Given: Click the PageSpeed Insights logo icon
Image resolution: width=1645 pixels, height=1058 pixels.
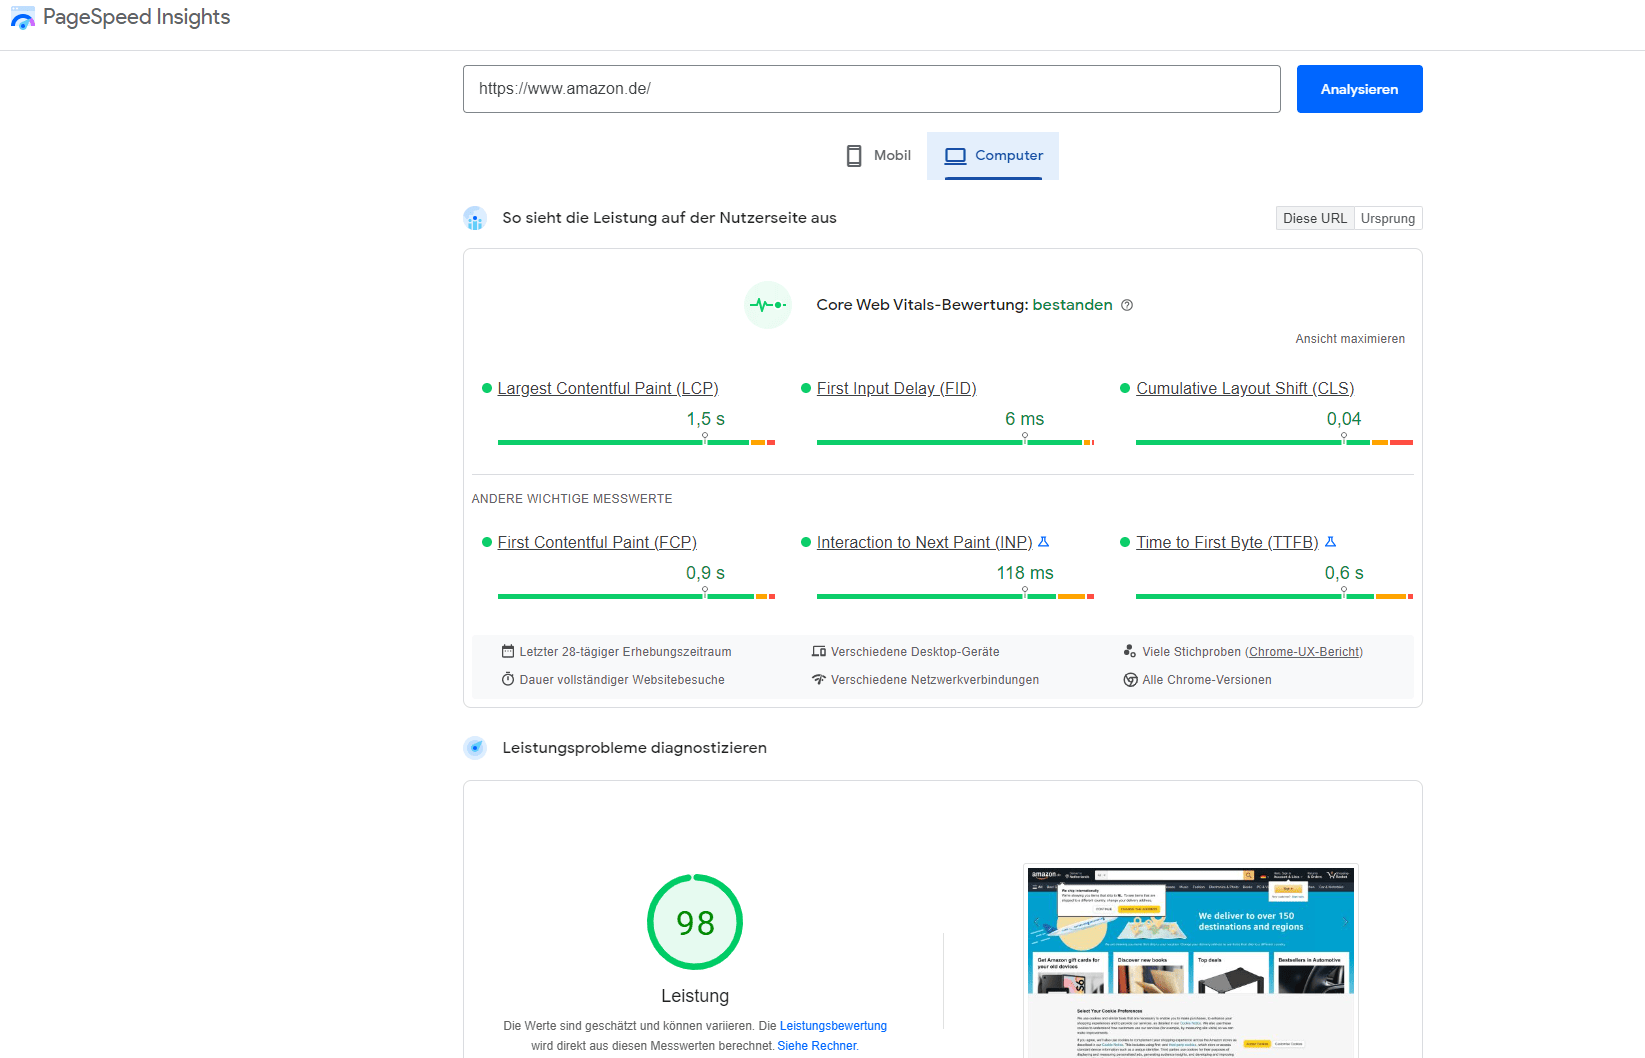Looking at the screenshot, I should 22,18.
